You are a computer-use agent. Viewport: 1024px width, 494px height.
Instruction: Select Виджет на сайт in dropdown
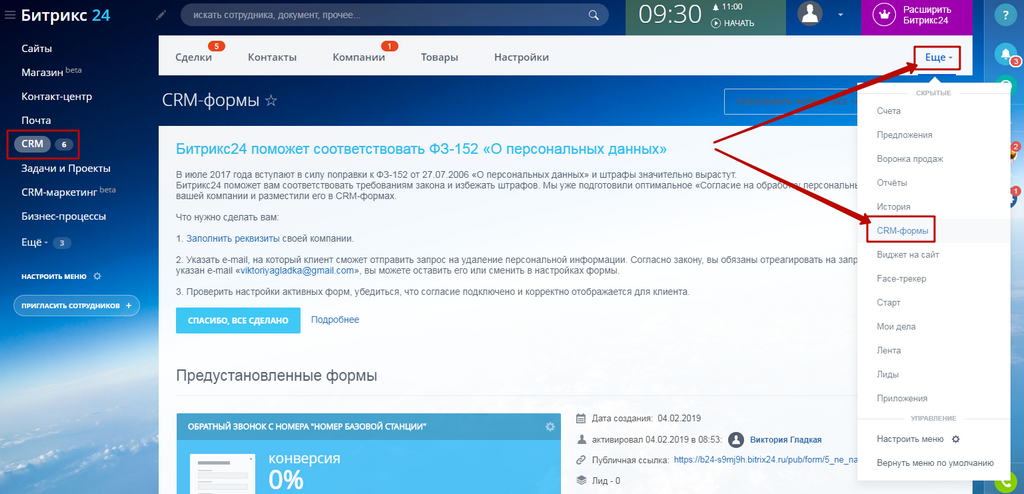click(908, 255)
